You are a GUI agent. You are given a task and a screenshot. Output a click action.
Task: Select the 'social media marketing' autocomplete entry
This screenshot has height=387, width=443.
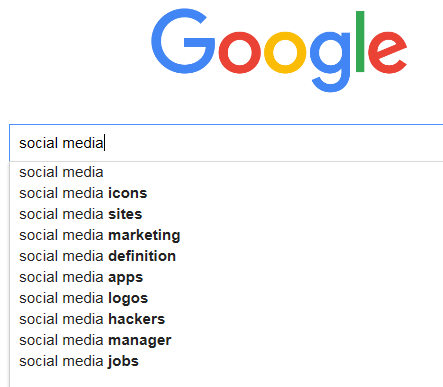click(226, 235)
